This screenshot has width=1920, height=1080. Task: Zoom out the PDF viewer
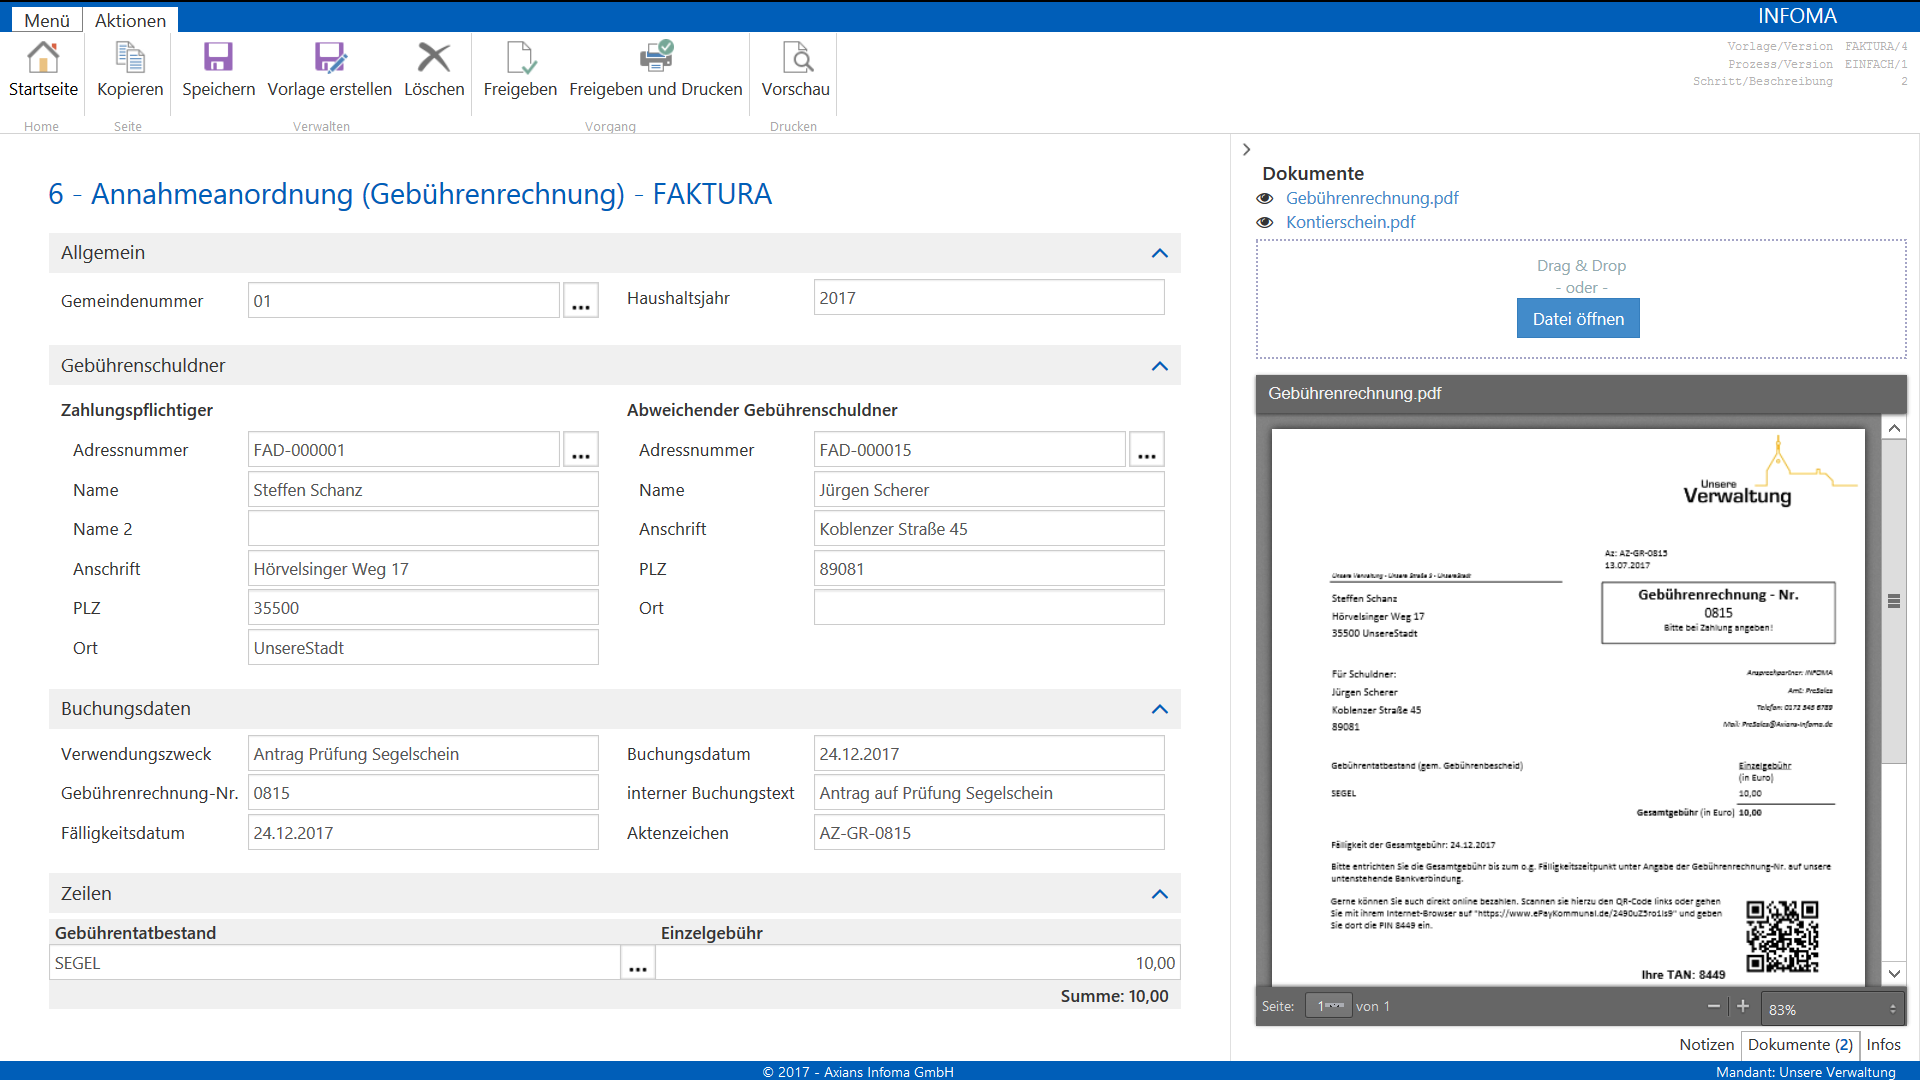(1714, 1006)
